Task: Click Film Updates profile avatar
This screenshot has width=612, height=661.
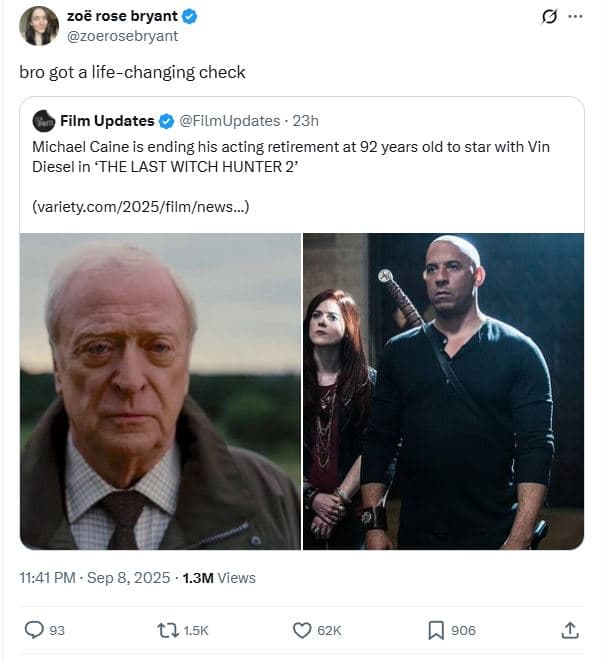Action: click(x=43, y=121)
